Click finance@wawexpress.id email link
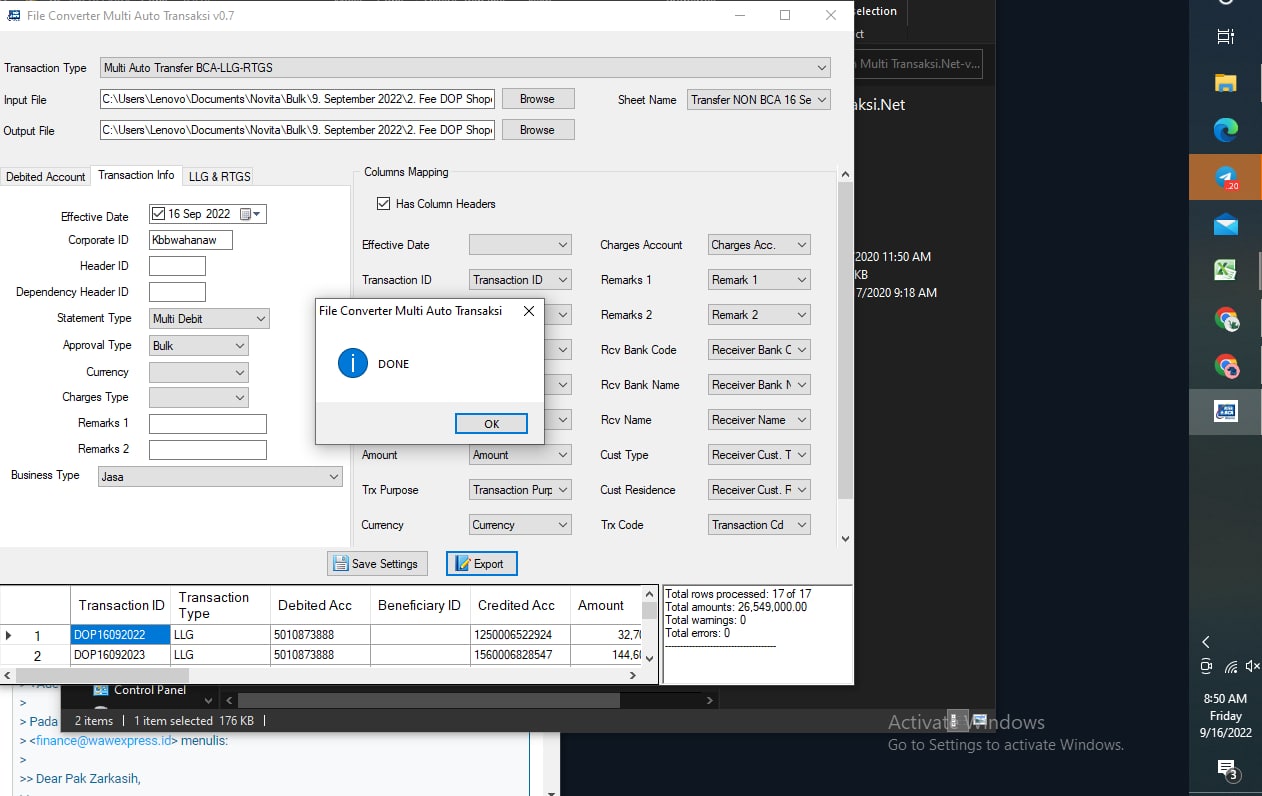 [103, 741]
